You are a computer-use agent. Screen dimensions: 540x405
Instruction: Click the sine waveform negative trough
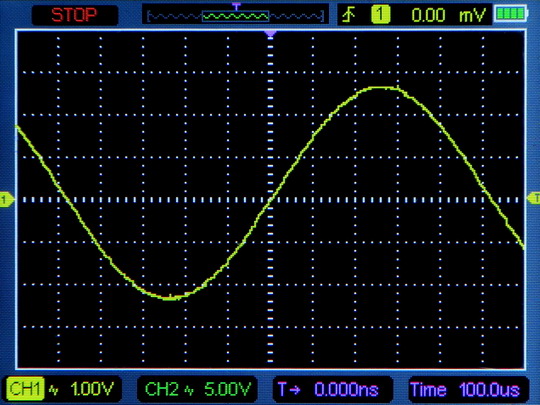[170, 298]
